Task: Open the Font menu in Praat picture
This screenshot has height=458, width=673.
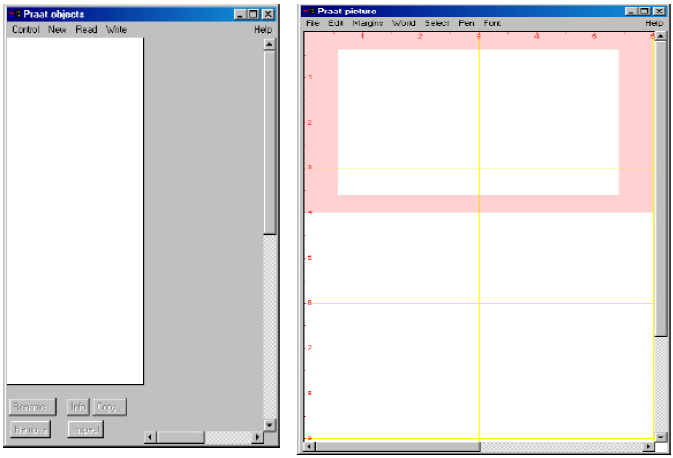Action: [492, 22]
